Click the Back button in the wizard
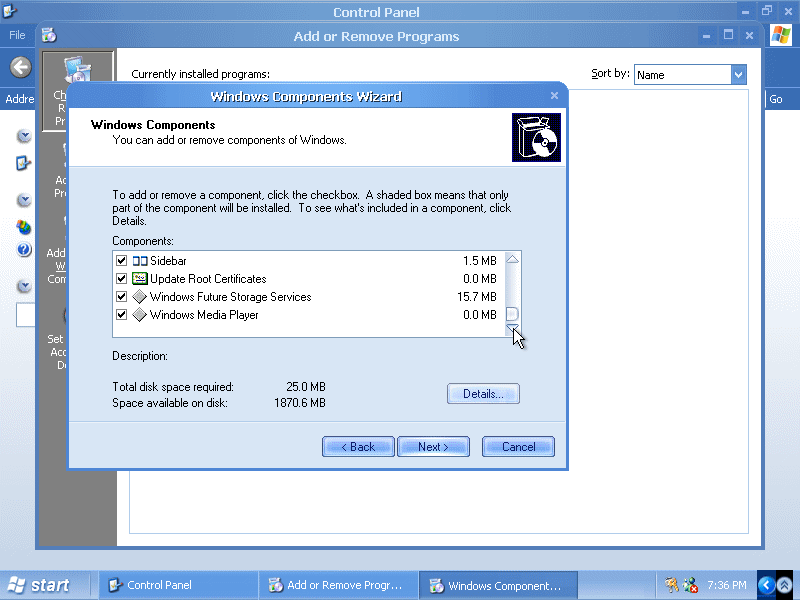Screen dimensions: 800x600 click(358, 447)
